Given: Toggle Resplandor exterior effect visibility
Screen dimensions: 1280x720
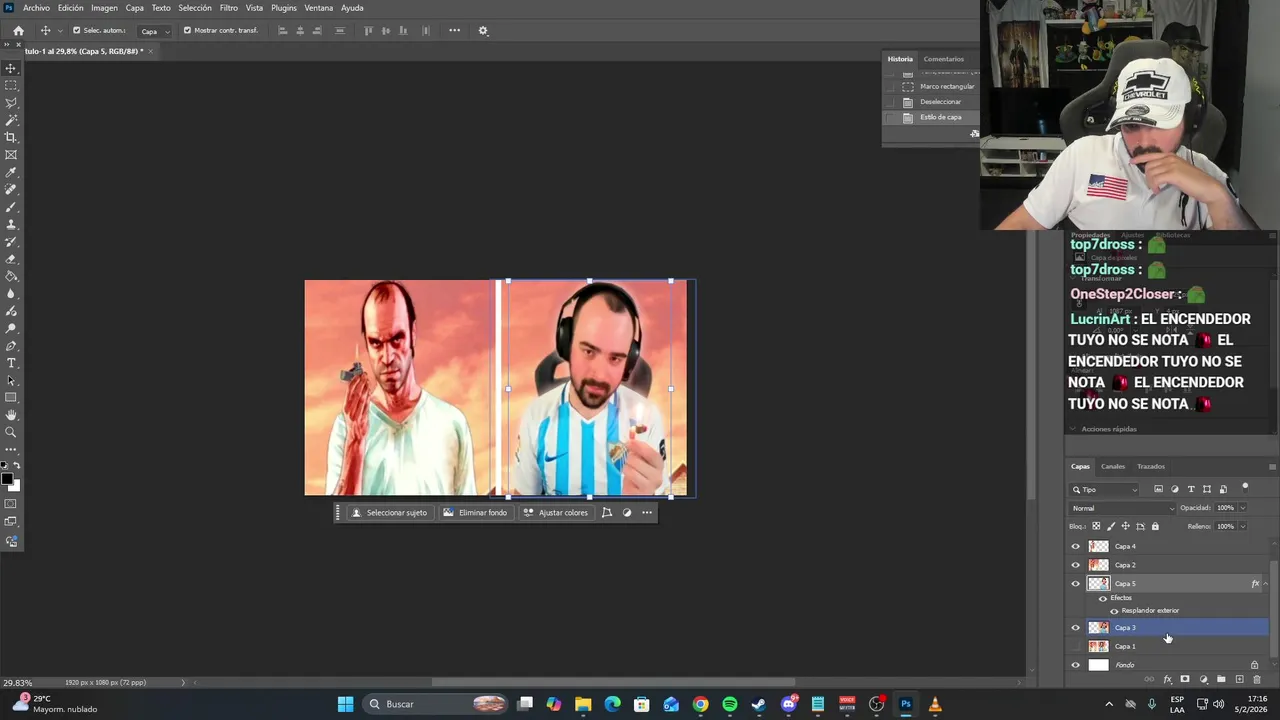Looking at the screenshot, I should click(1114, 611).
